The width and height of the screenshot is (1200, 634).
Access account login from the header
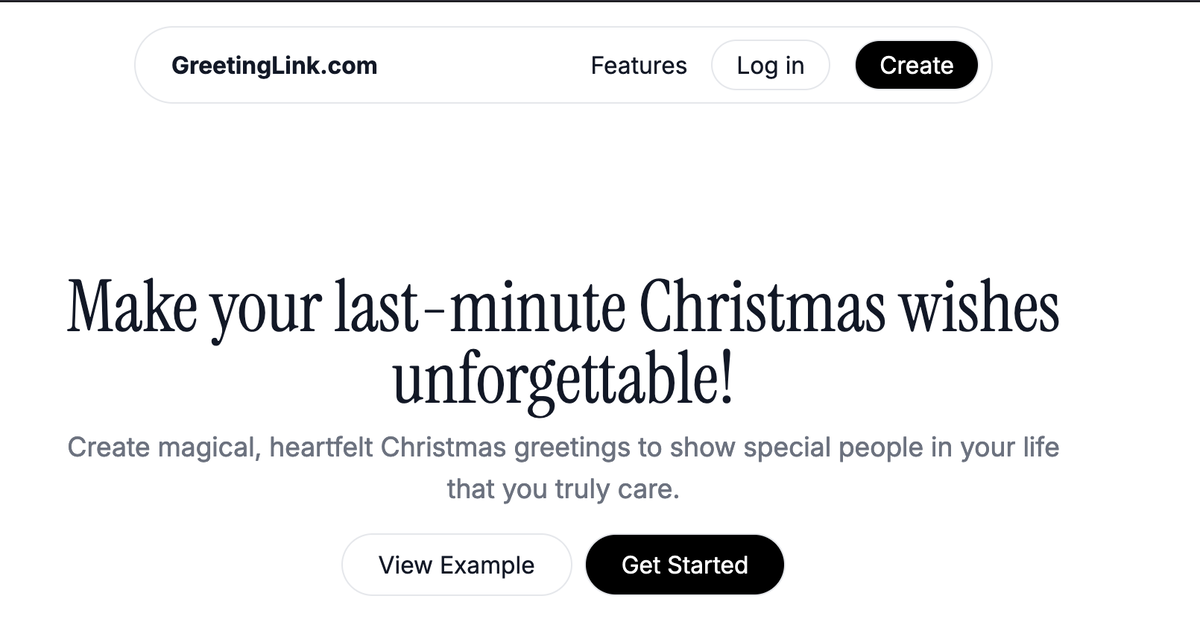[x=770, y=65]
